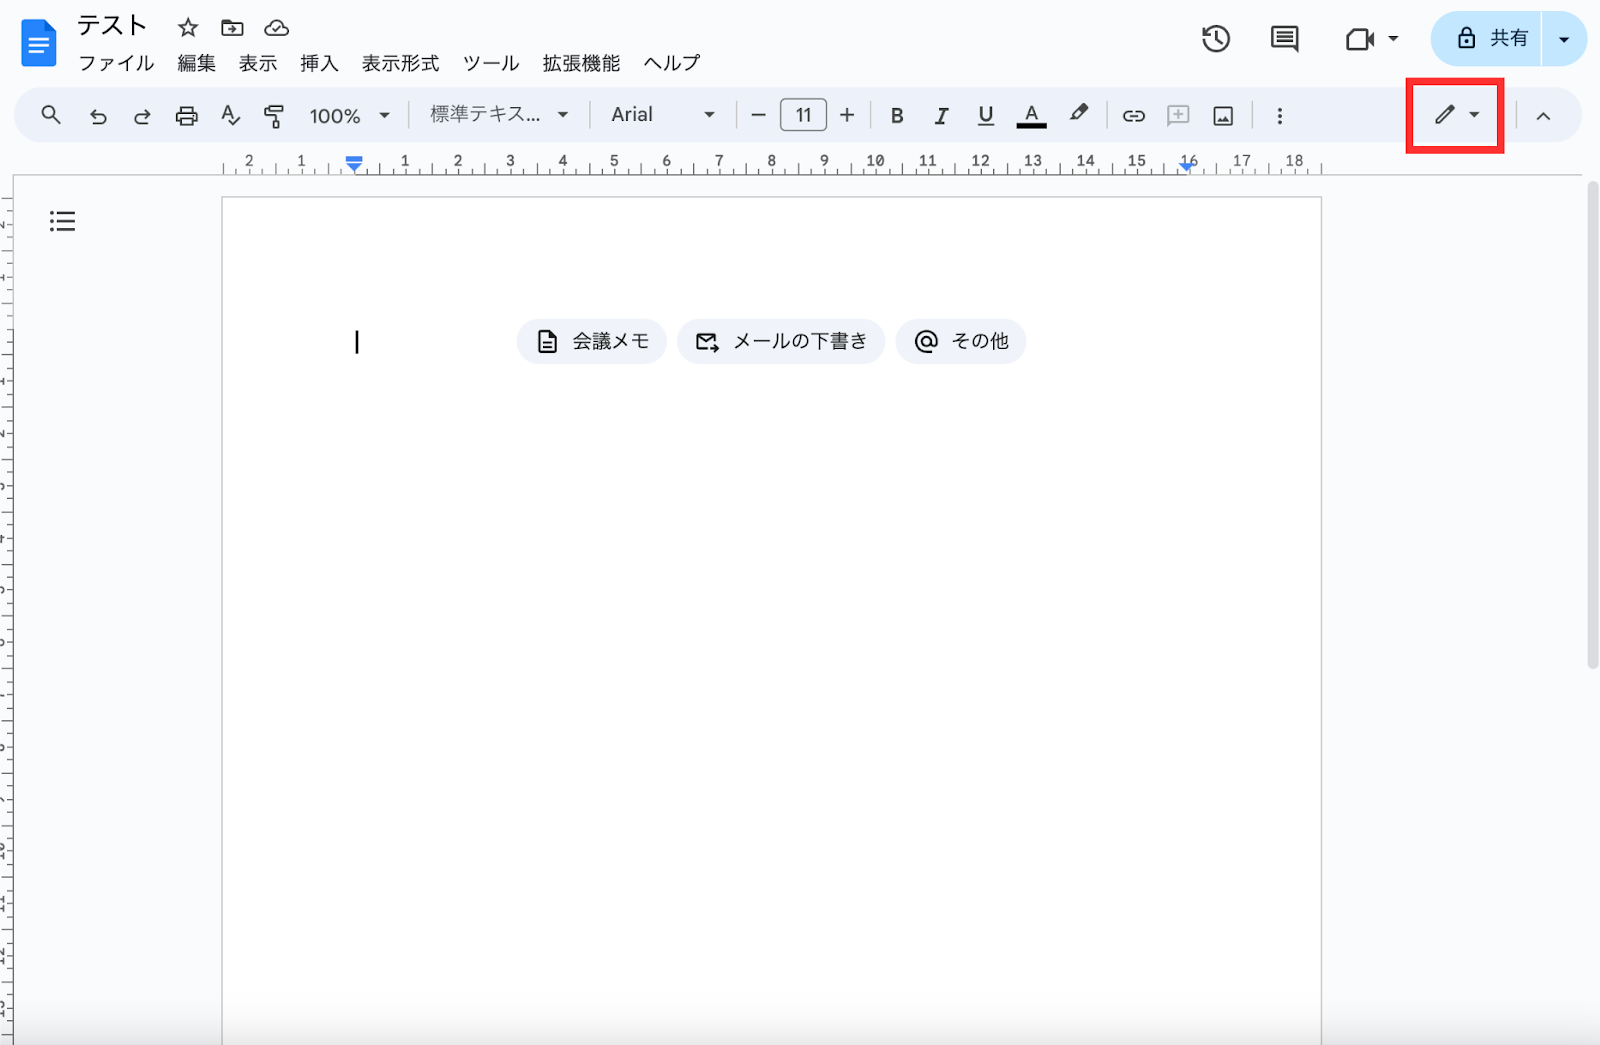Click the font size field showing 11

coord(803,115)
